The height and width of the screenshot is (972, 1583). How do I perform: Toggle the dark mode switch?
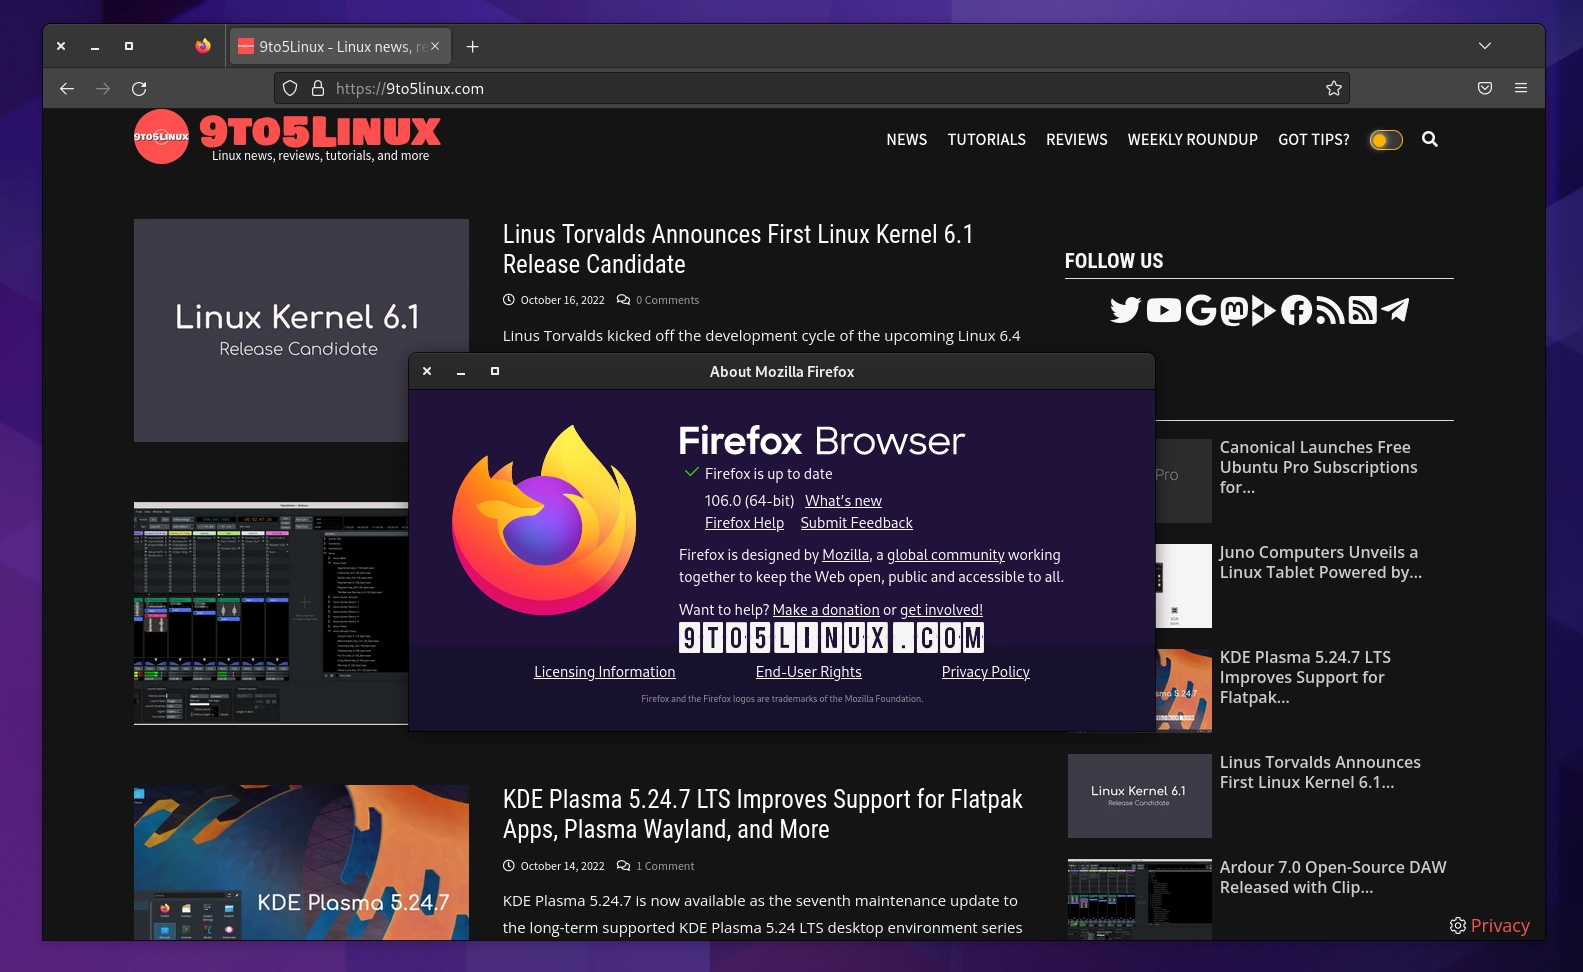point(1386,140)
